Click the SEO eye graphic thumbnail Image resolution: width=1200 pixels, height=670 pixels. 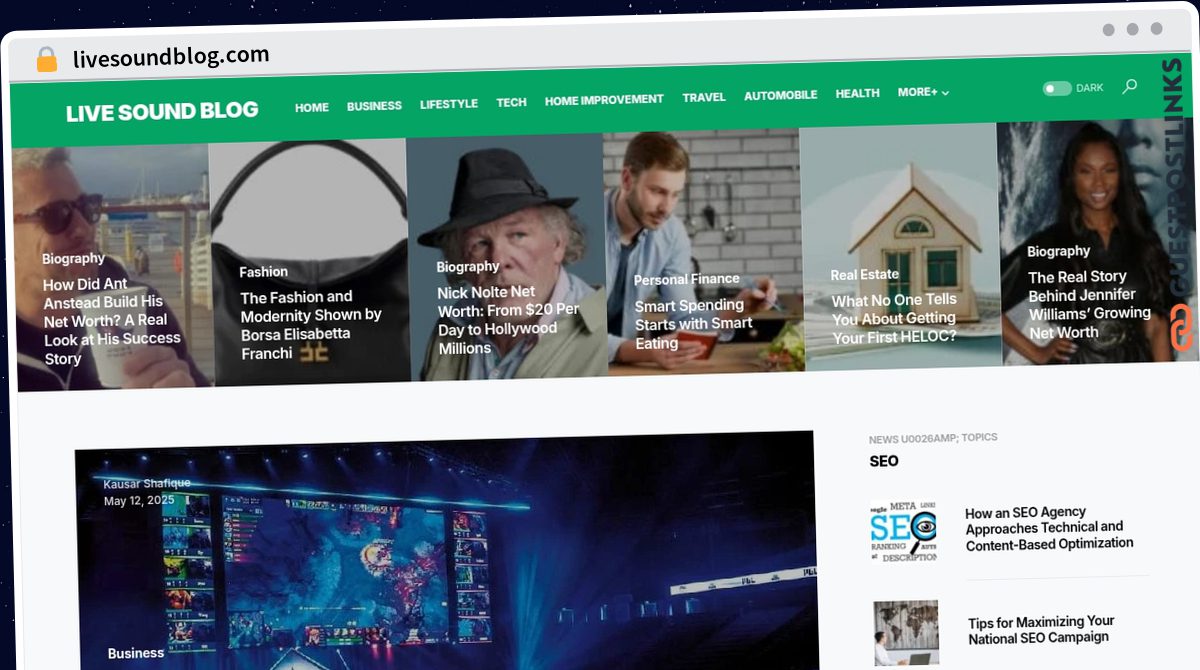point(903,531)
